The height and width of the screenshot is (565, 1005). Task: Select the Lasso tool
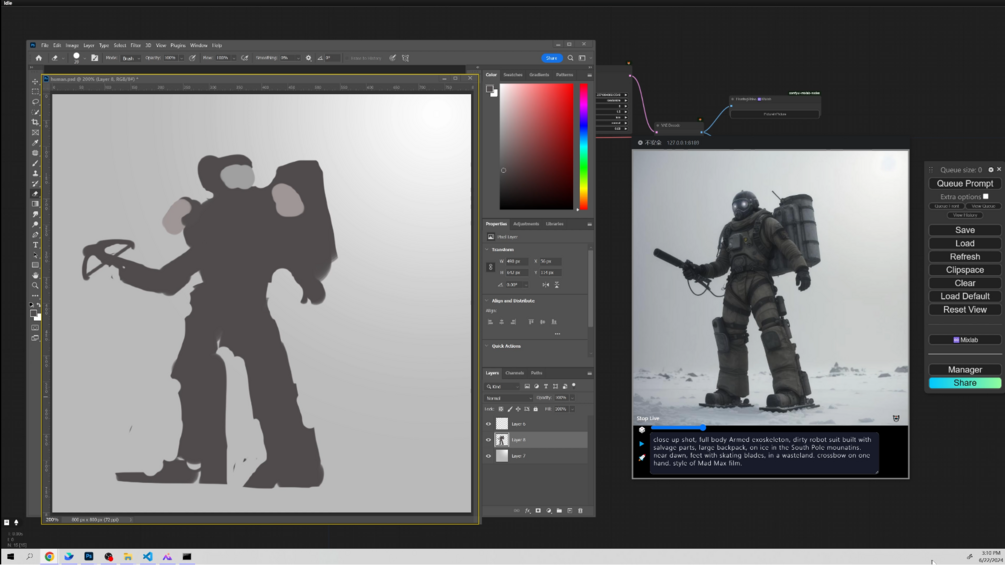(36, 101)
